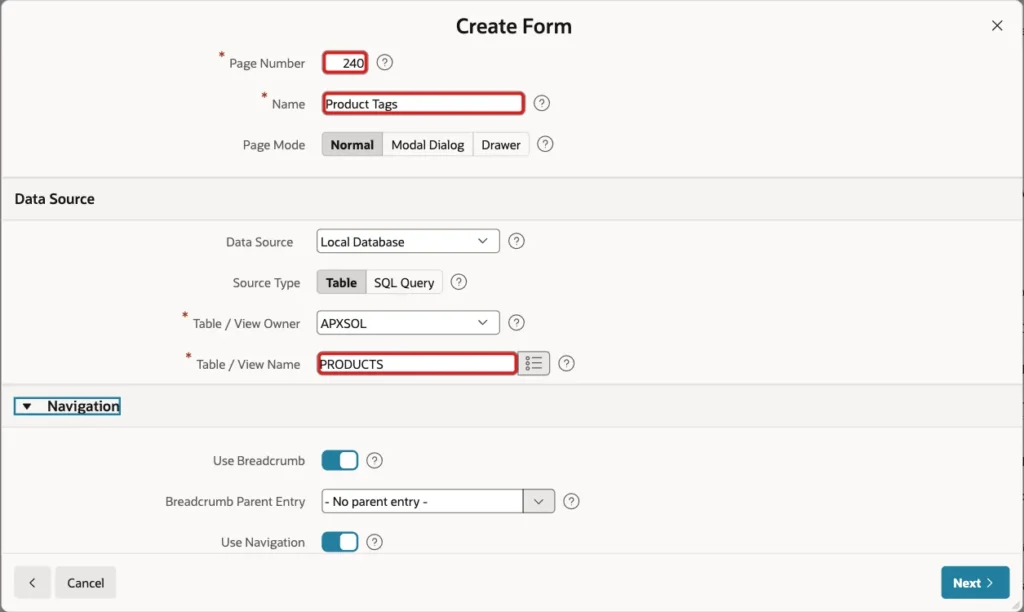This screenshot has height=612, width=1024.
Task: Open help for Use Navigation
Action: point(374,542)
